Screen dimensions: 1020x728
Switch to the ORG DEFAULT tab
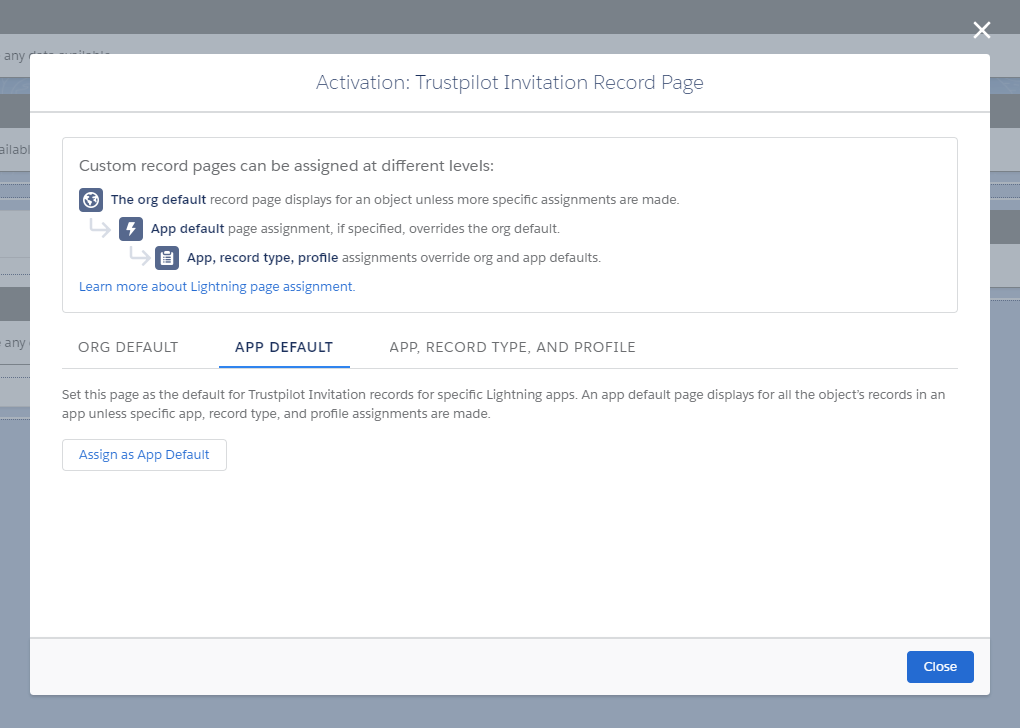point(128,347)
